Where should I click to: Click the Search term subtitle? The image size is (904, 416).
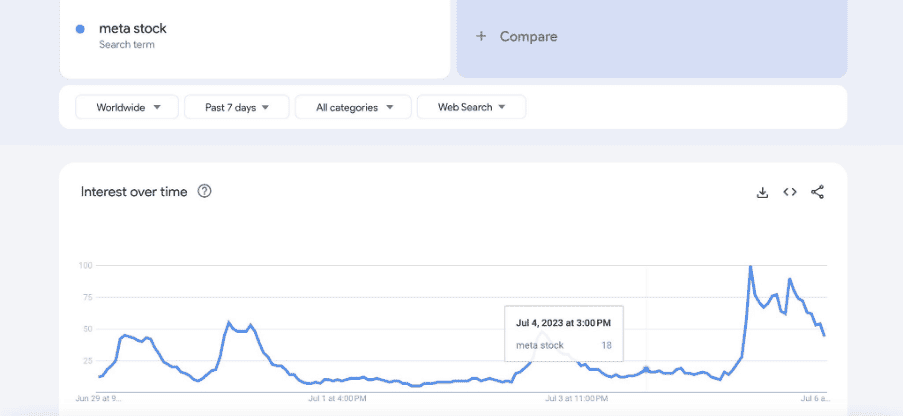coord(126,44)
